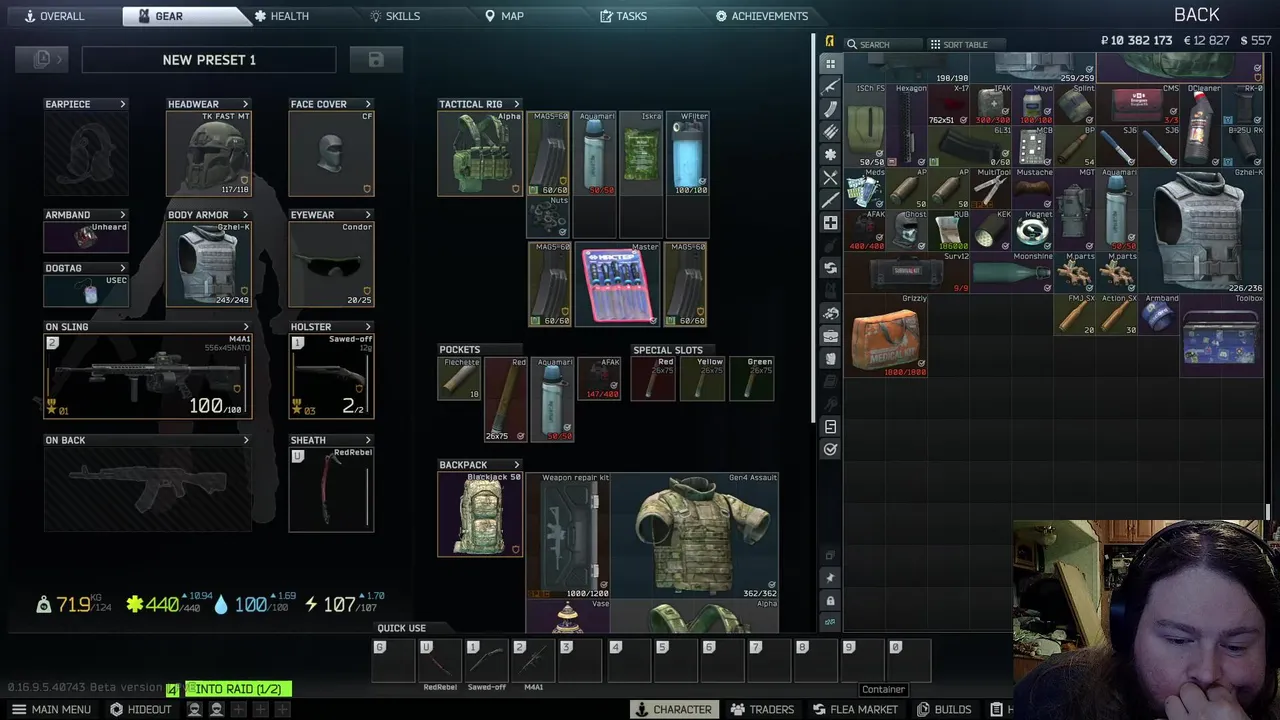Expand the Earpiece slot
The width and height of the screenshot is (1280, 720).
click(x=123, y=104)
